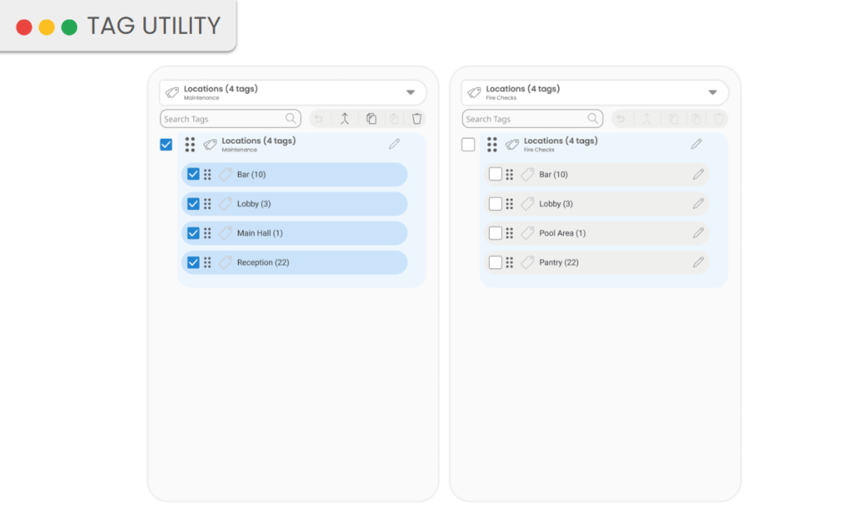Image resolution: width=852 pixels, height=511 pixels.
Task: Open the Maintenance Locations dropdown
Action: (x=410, y=93)
